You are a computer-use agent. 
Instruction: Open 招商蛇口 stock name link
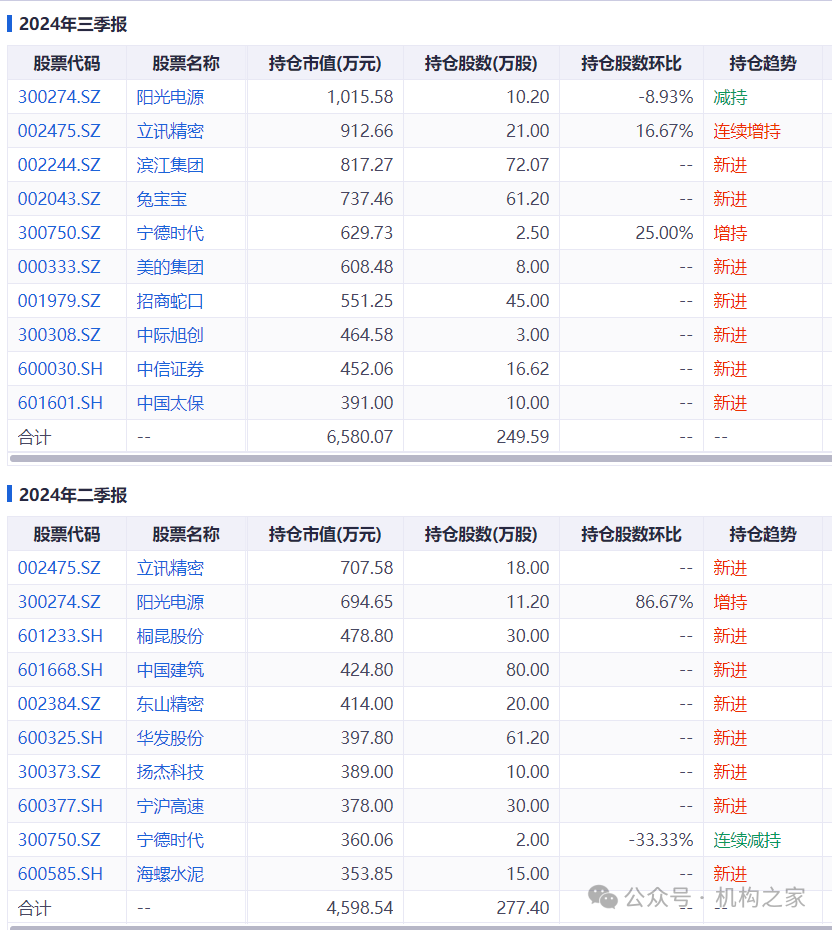pos(170,301)
